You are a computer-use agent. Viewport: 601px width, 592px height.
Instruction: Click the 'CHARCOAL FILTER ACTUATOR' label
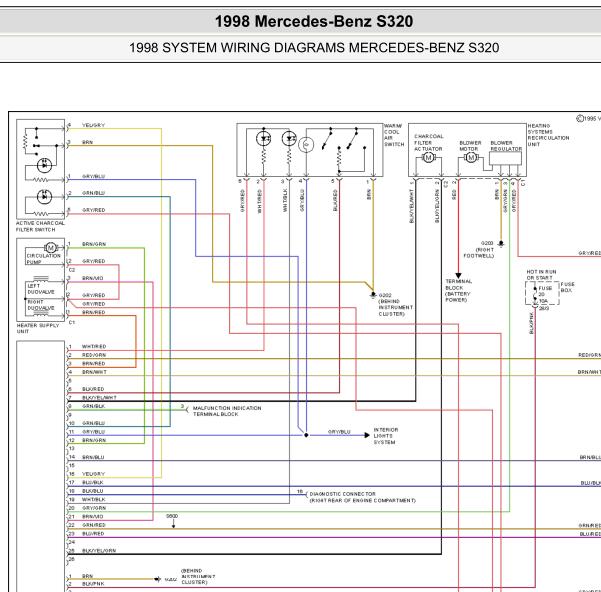click(x=429, y=143)
